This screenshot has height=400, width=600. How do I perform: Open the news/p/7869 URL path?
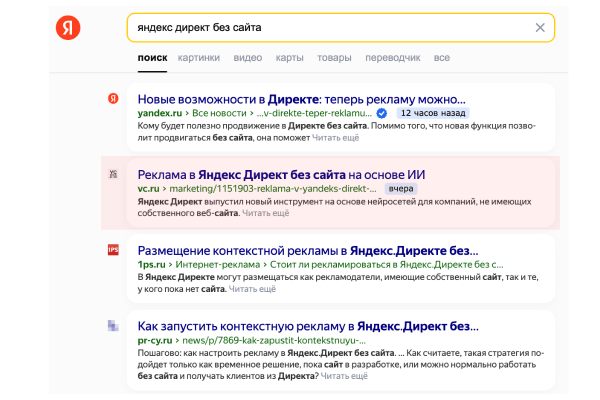point(274,340)
